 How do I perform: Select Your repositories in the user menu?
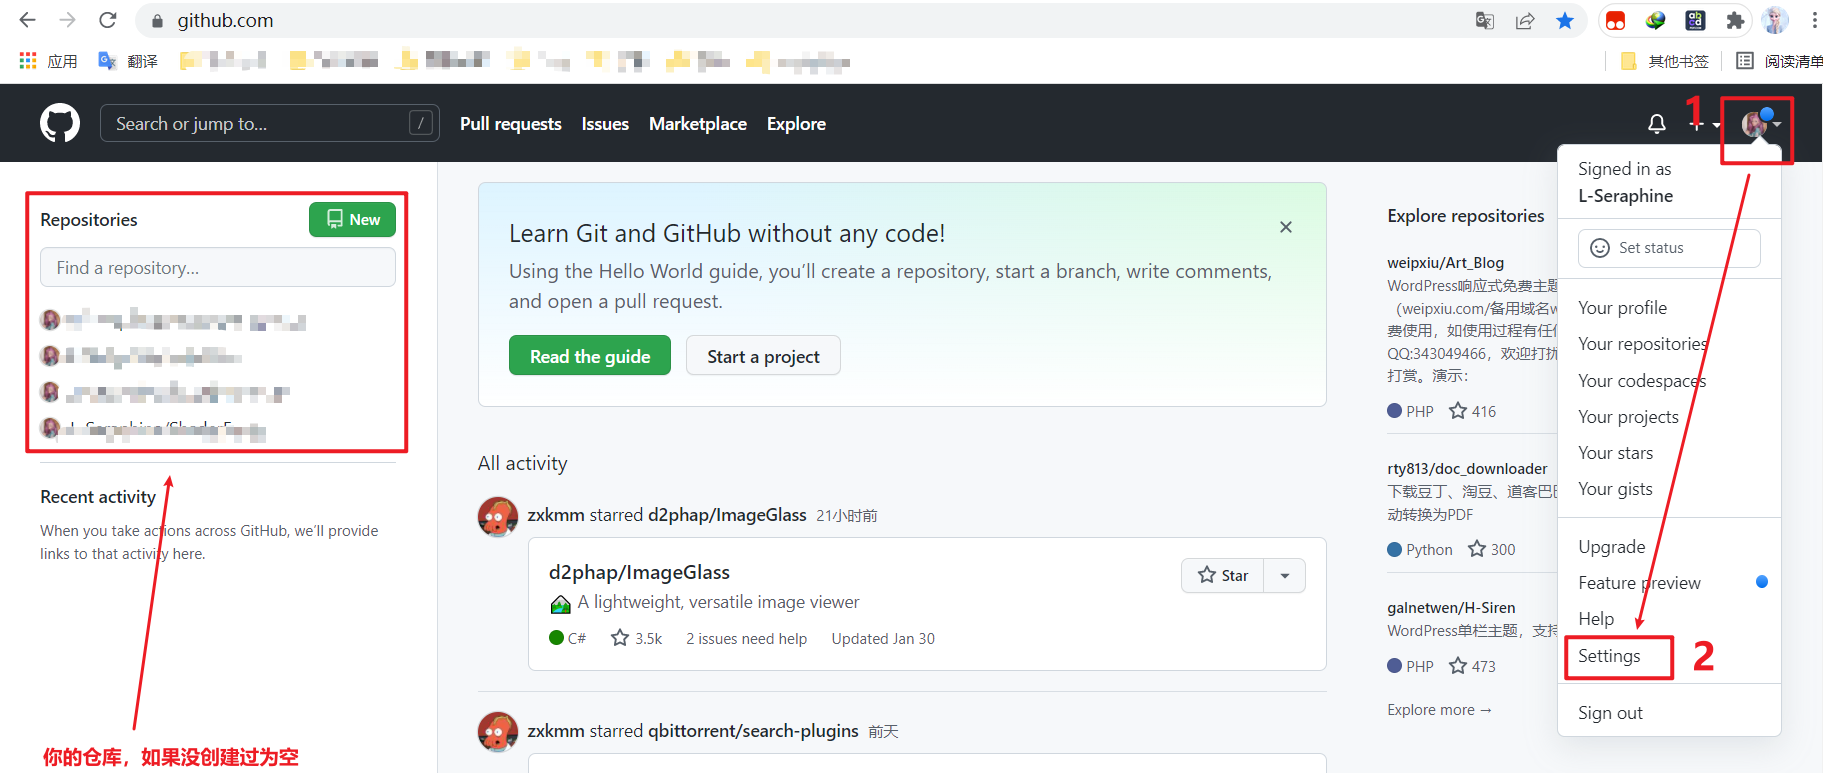1669,344
